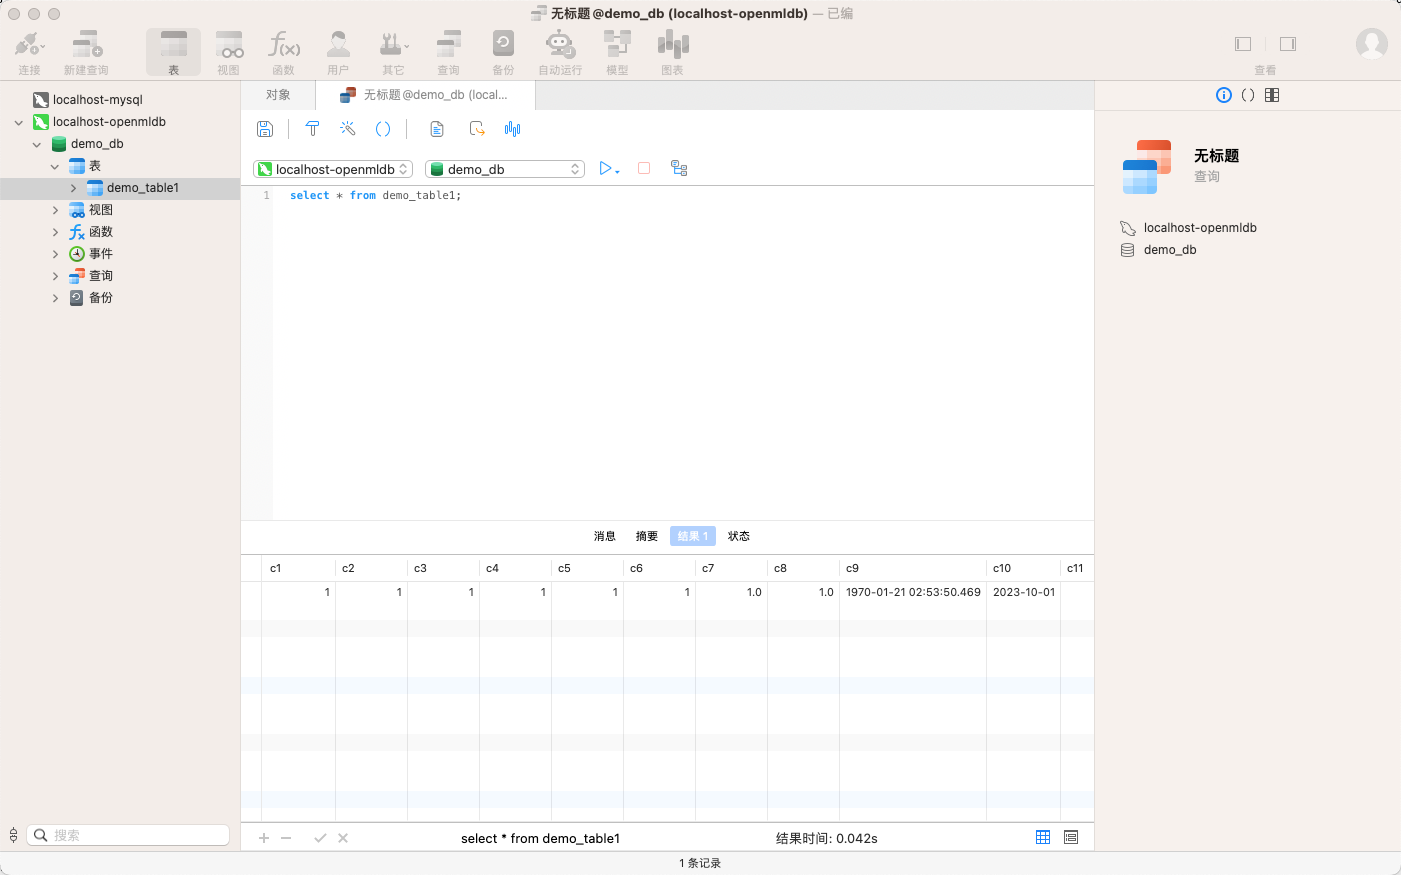The image size is (1401, 875).
Task: Toggle the left sidebar panel visibility
Action: tap(1243, 44)
